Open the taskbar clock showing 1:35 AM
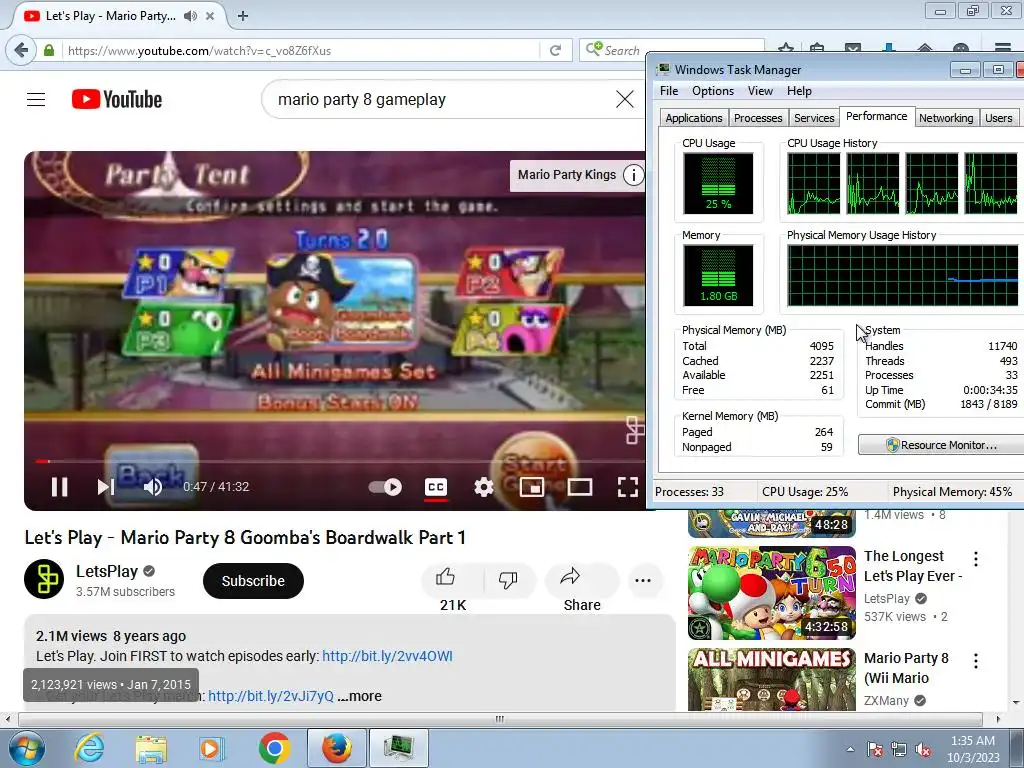 pos(973,749)
